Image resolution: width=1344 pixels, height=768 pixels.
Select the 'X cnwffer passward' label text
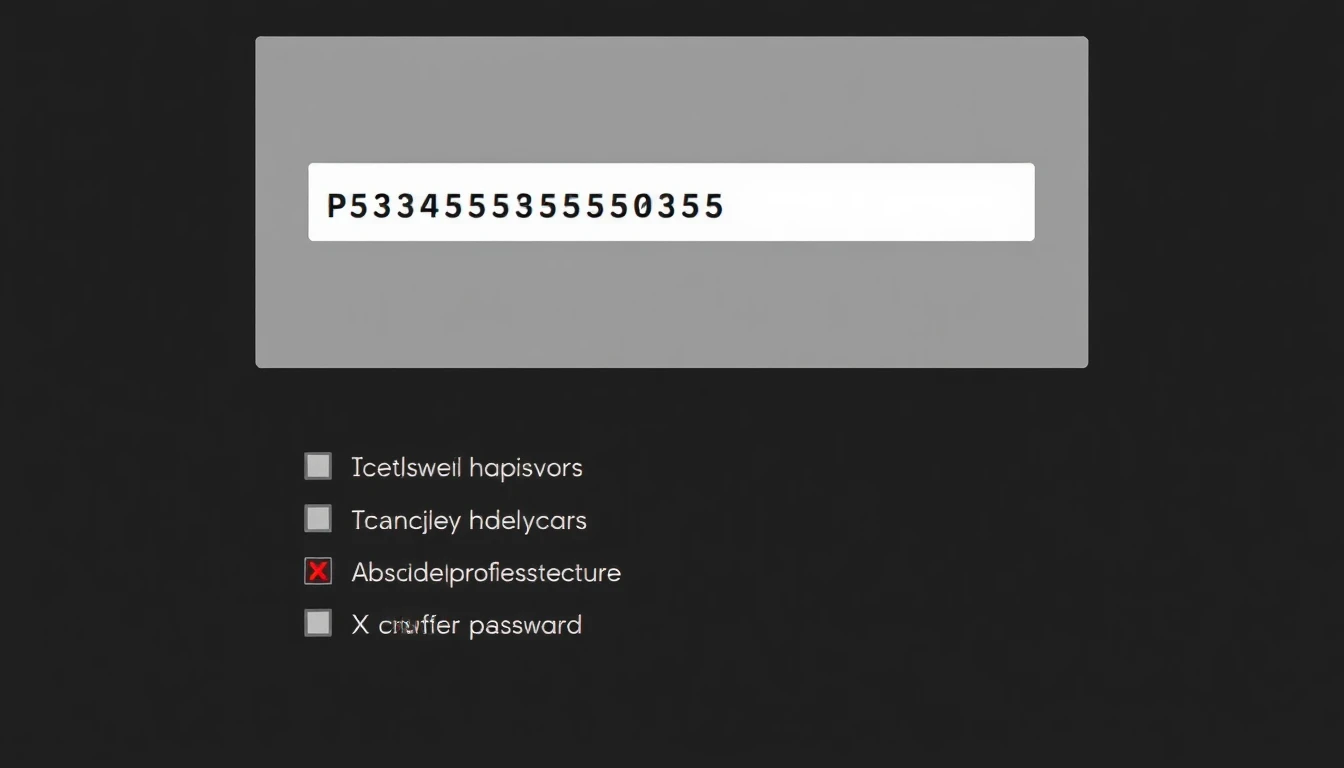coord(466,623)
